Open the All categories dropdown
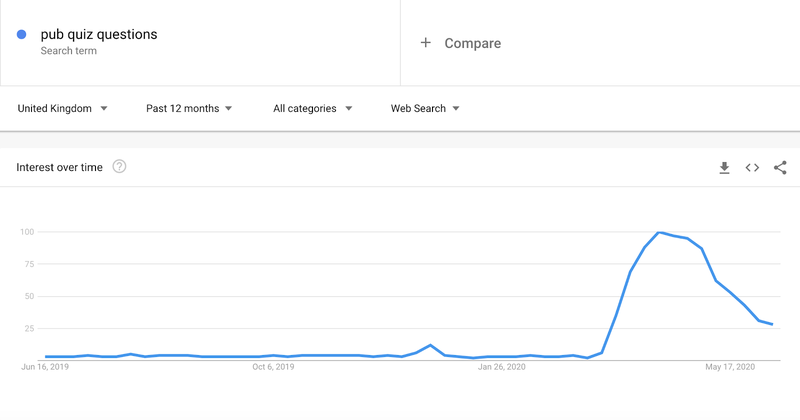The image size is (800, 420). click(x=312, y=108)
